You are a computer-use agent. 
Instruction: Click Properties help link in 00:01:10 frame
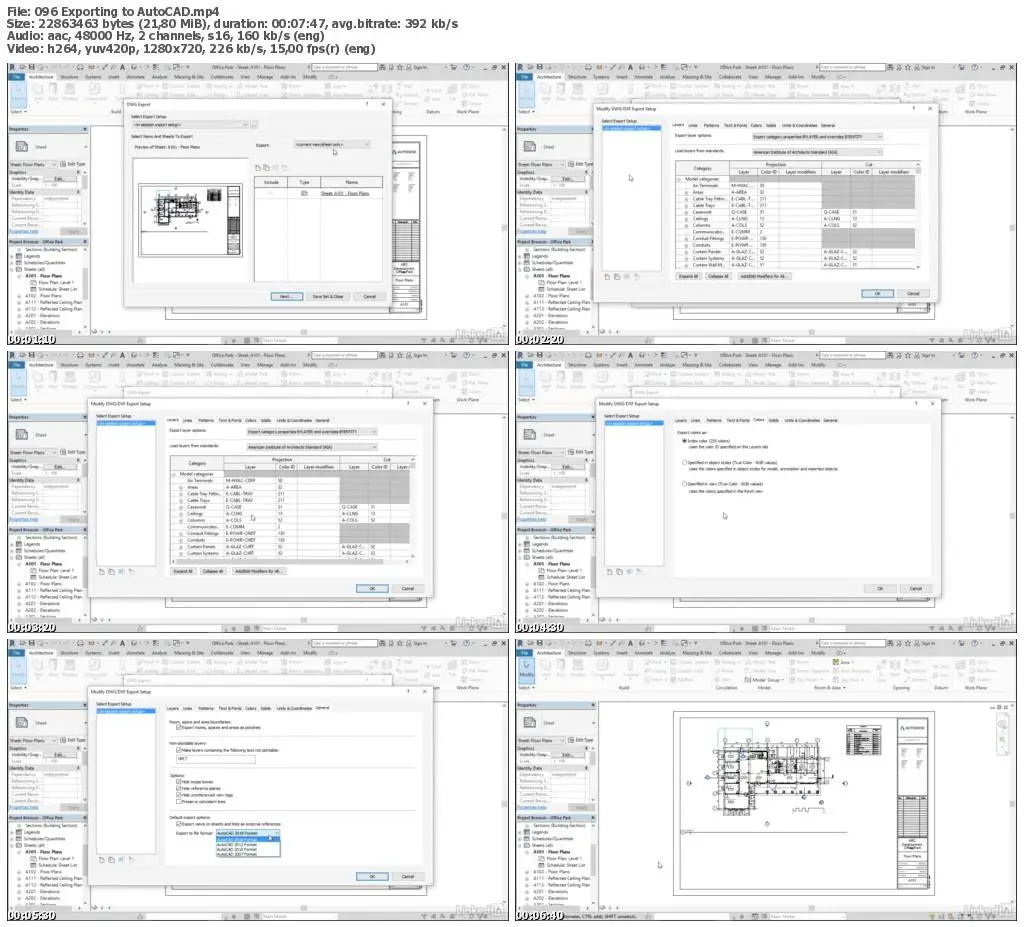24,231
